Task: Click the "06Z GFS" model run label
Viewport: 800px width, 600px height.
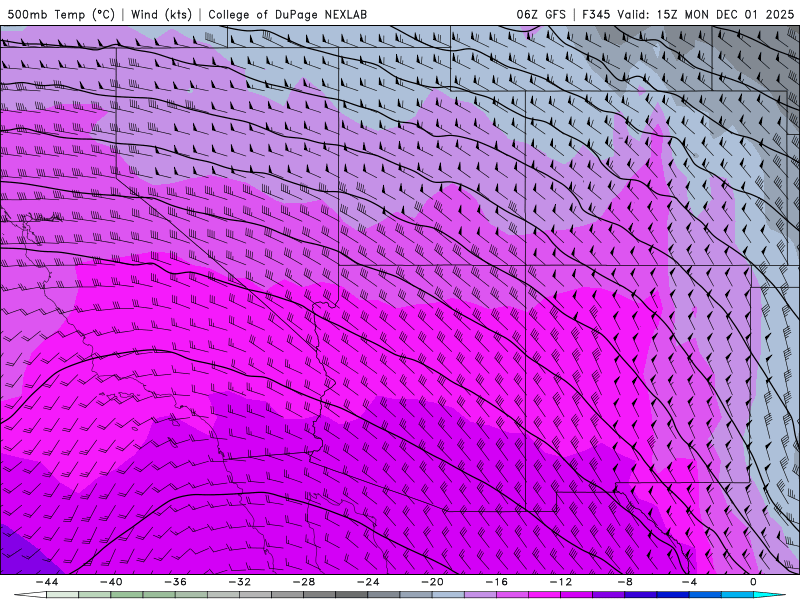Action: click(x=541, y=14)
